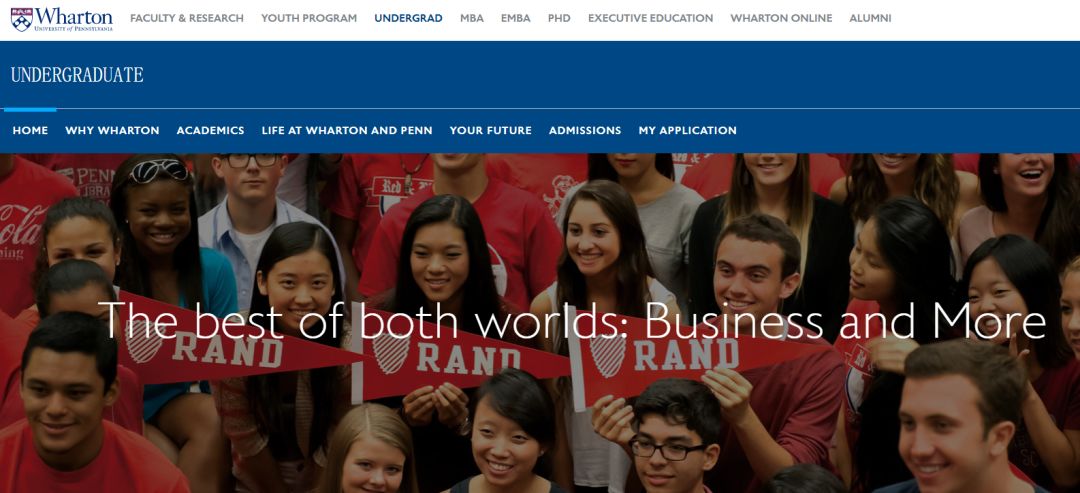Go to My Application
1080x493 pixels.
(687, 130)
